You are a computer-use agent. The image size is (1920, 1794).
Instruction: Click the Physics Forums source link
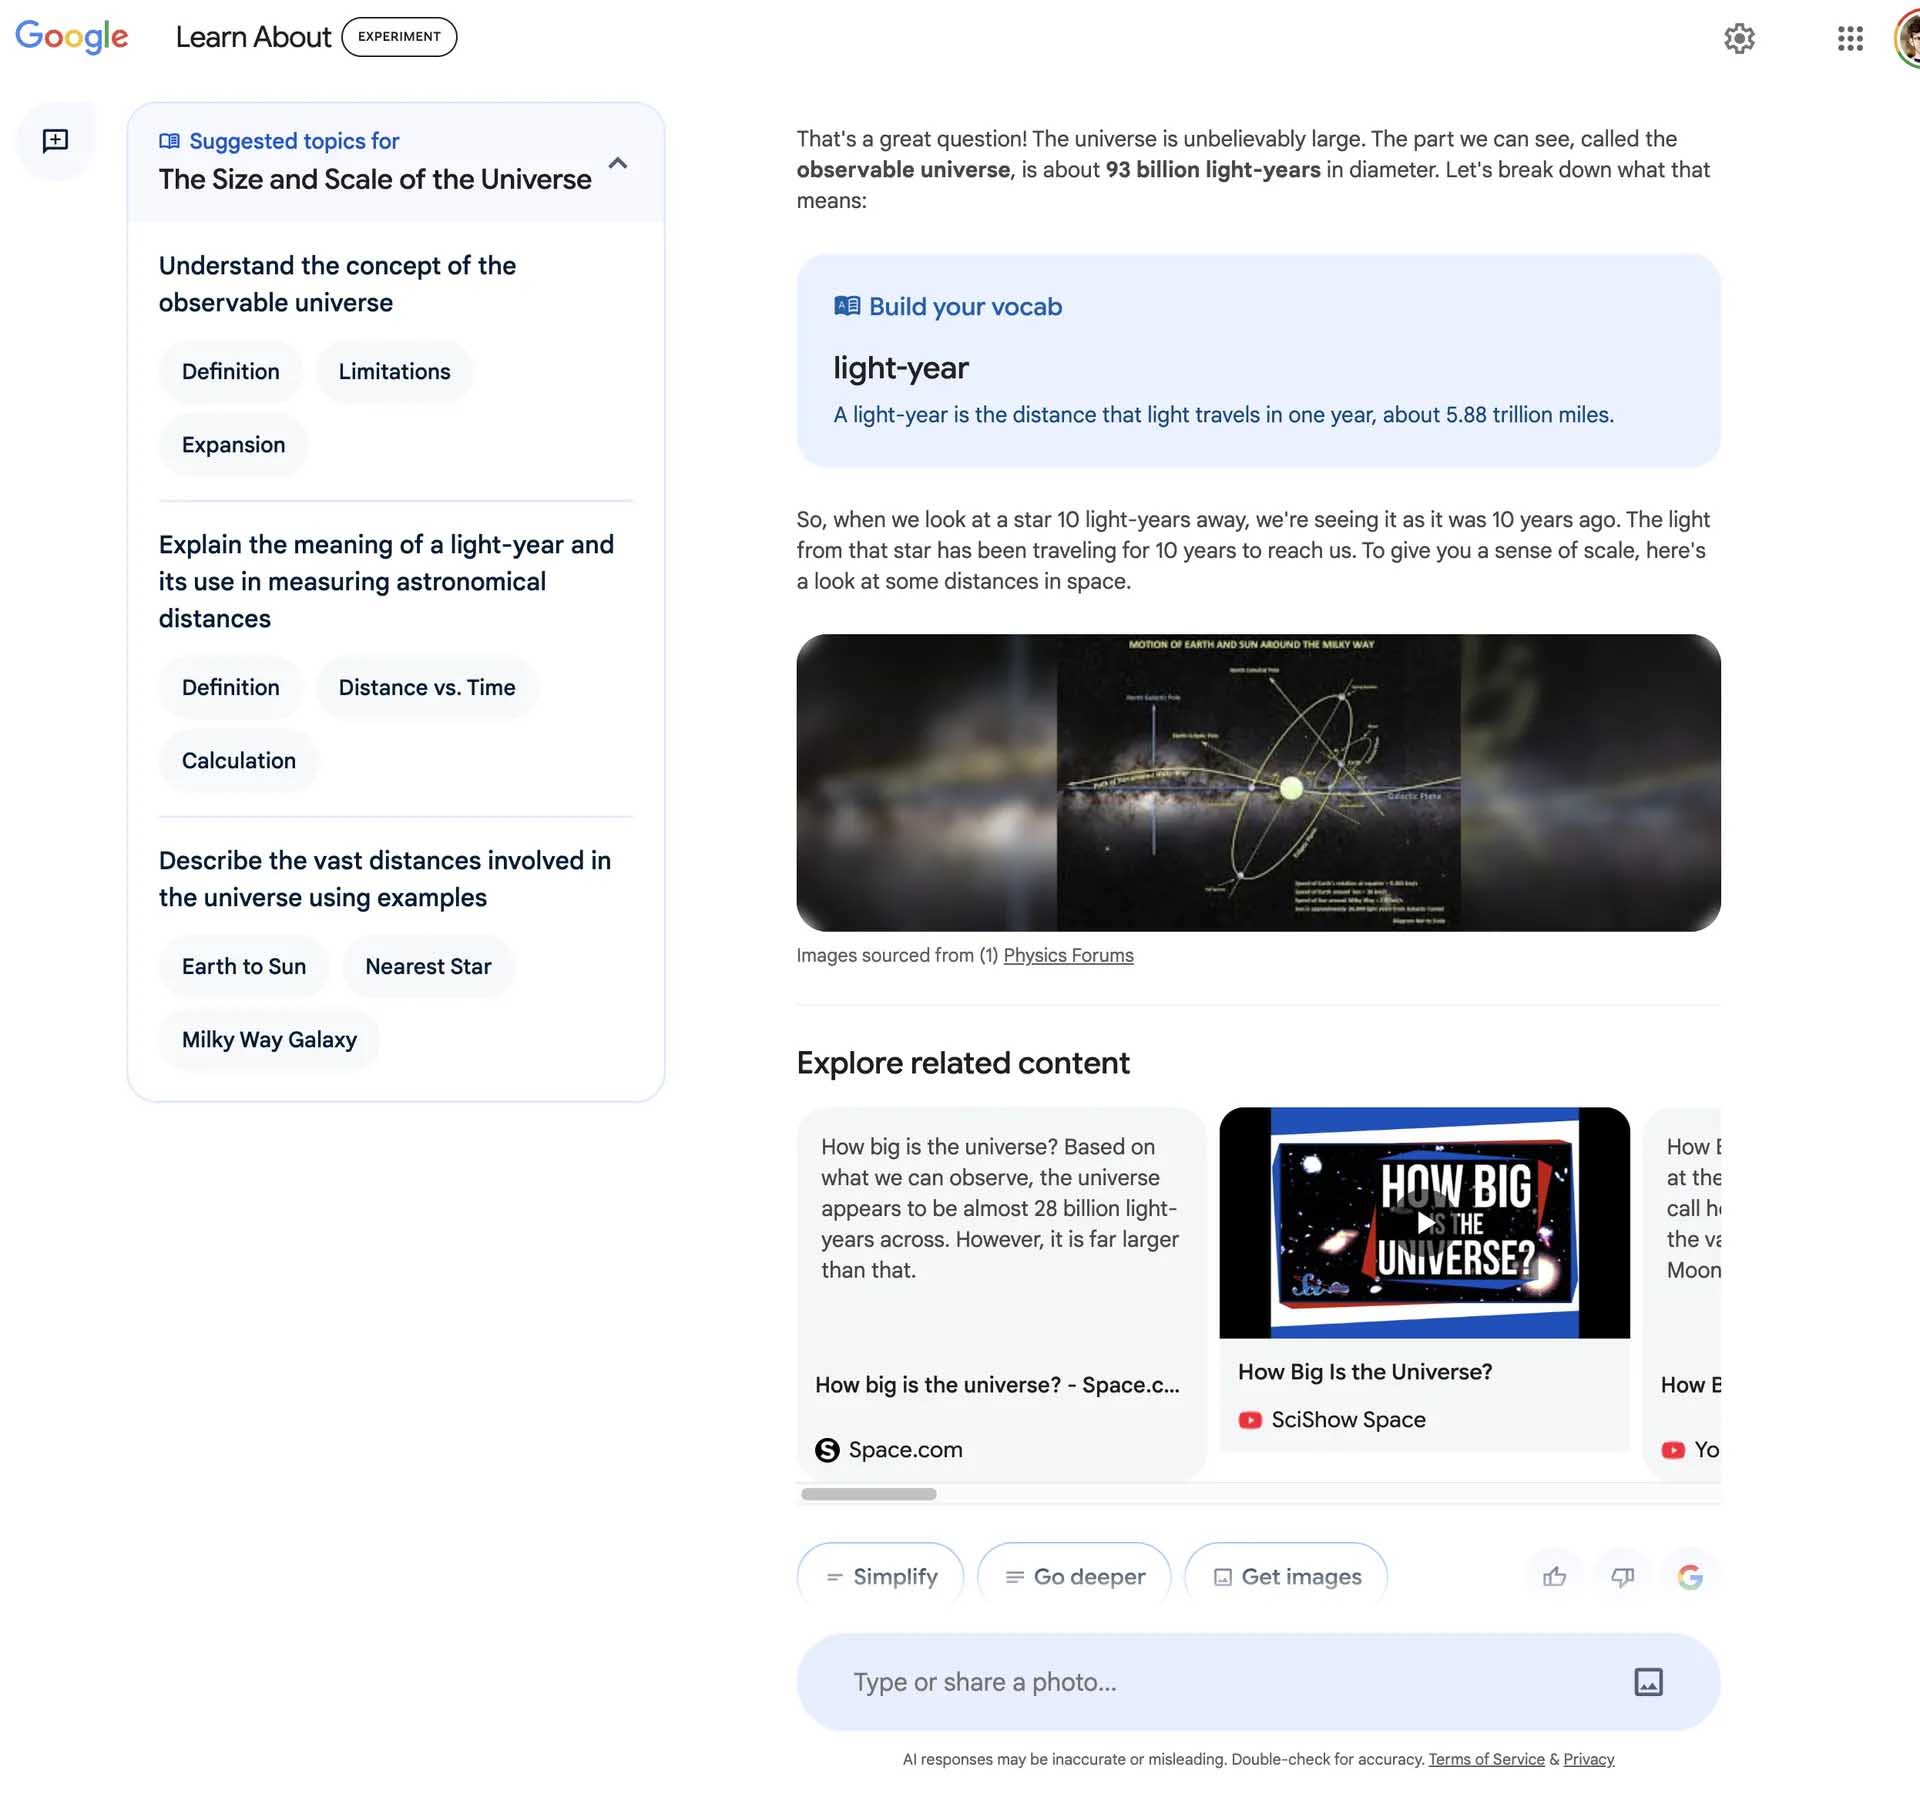coord(1067,956)
